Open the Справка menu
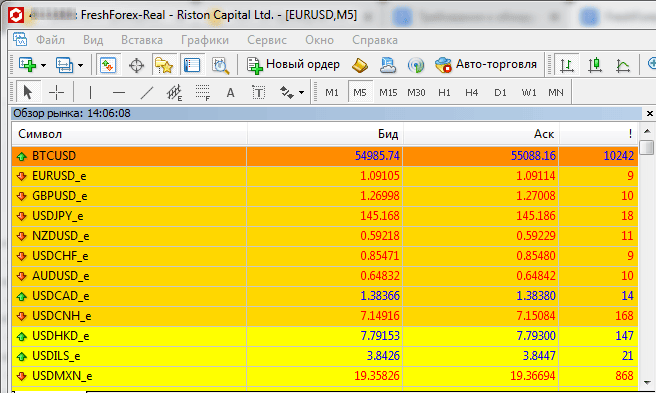This screenshot has height=393, width=656. (x=375, y=40)
